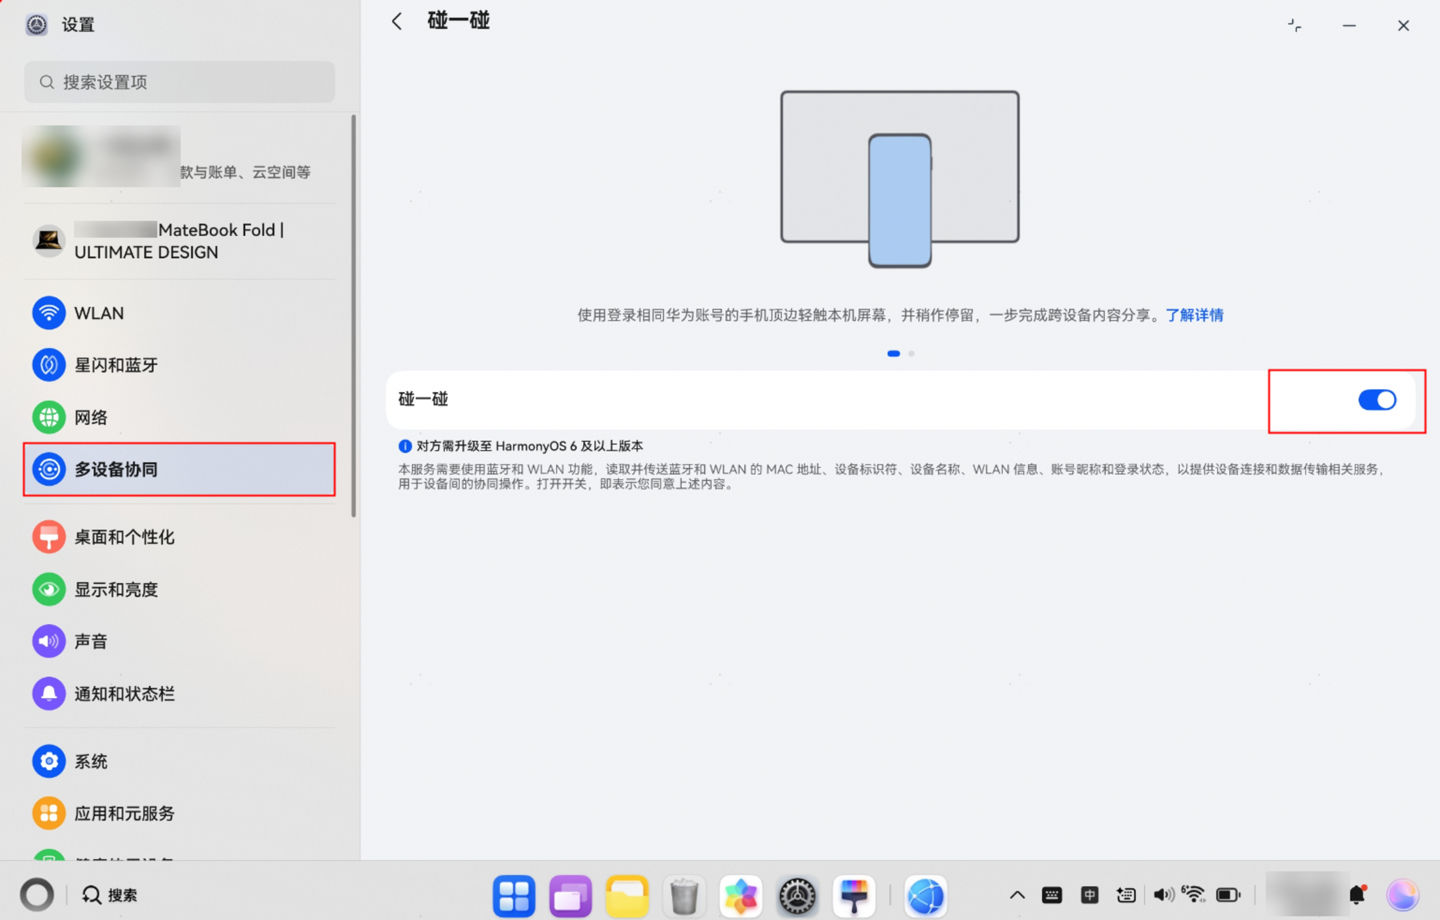
Task: Open the 了解详情 link
Action: [1194, 315]
